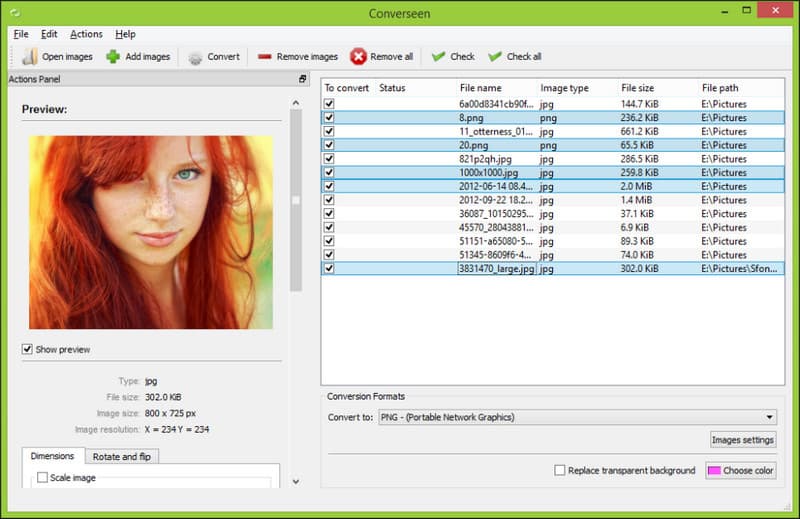Click the Open images toolbar icon
The height and width of the screenshot is (519, 800).
click(30, 57)
